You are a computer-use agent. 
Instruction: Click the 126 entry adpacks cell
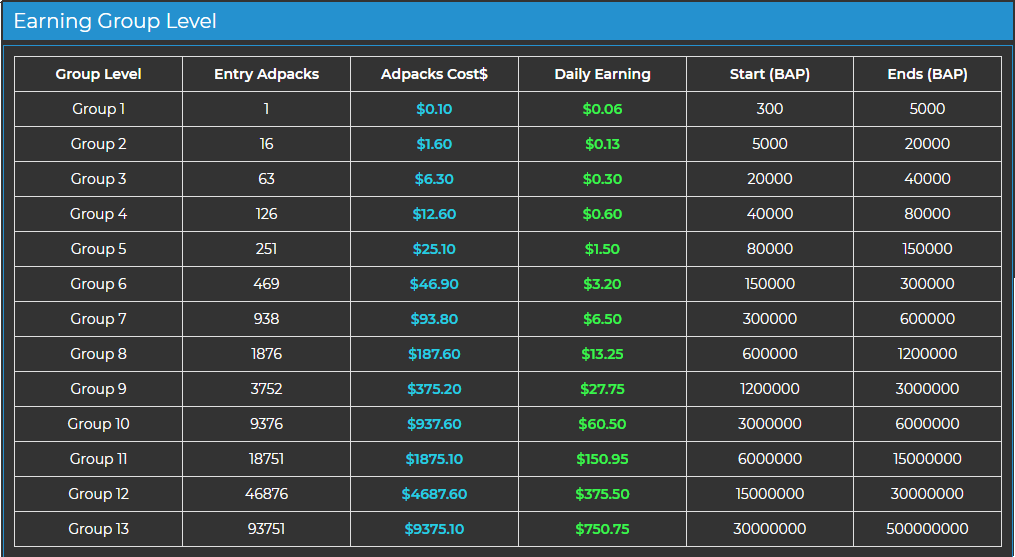[x=266, y=214]
